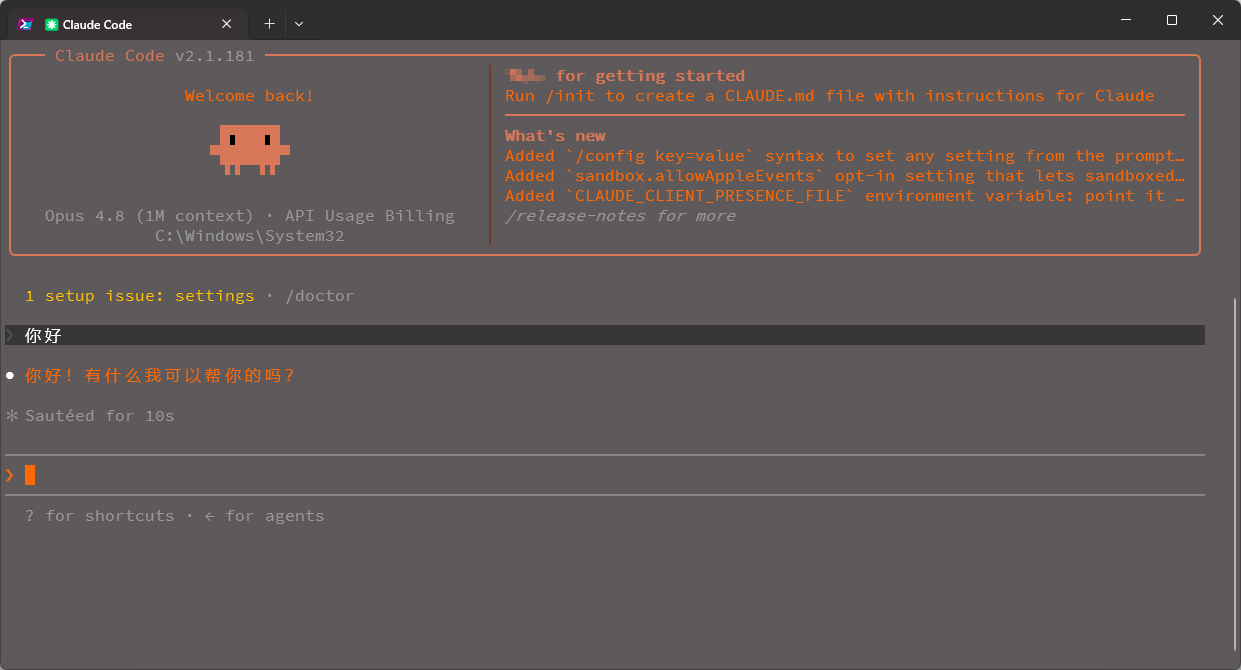Click the '/doctor' command text
This screenshot has width=1241, height=670.
(x=320, y=296)
